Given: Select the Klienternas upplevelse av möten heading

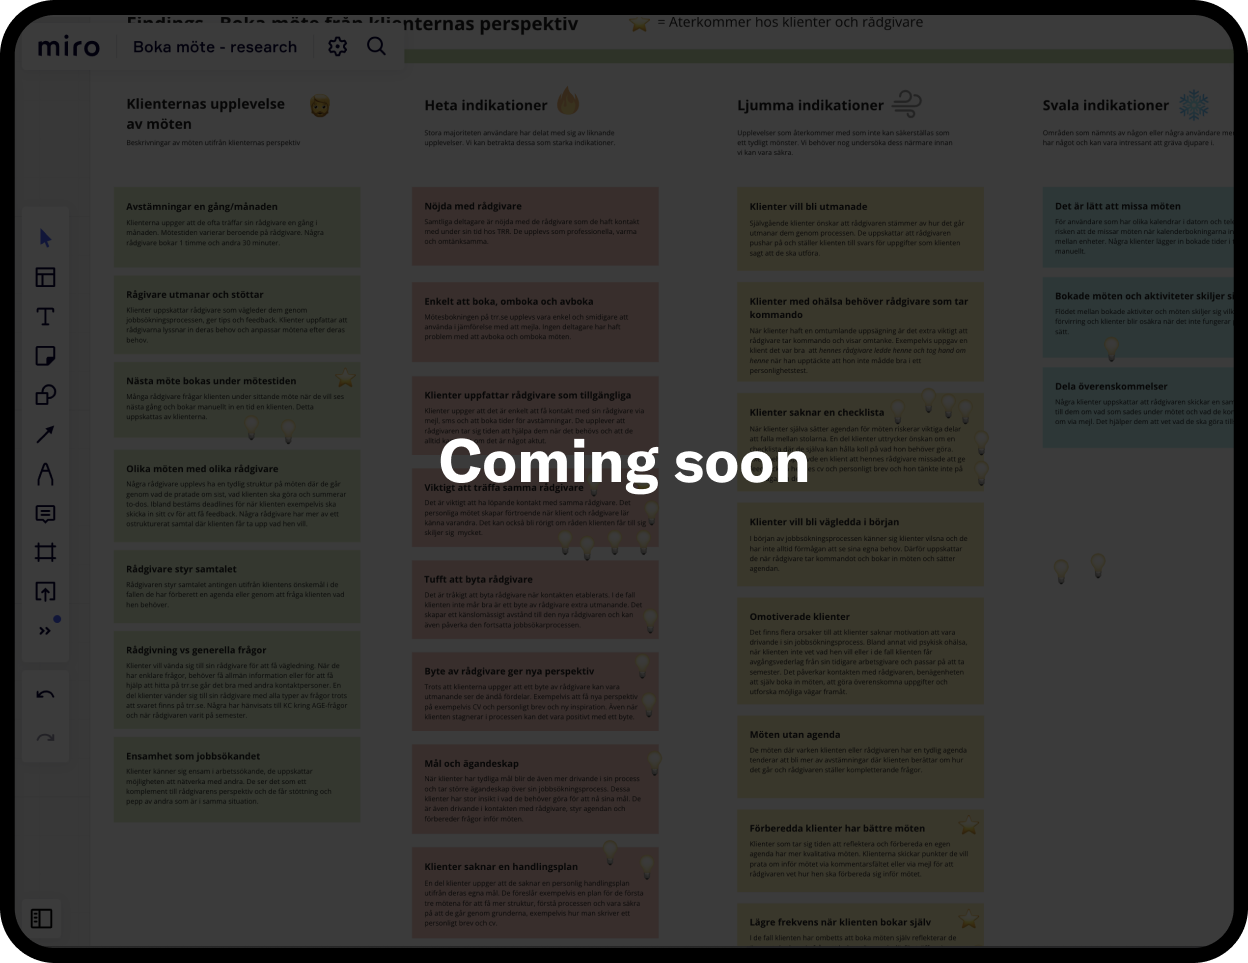Looking at the screenshot, I should [206, 114].
